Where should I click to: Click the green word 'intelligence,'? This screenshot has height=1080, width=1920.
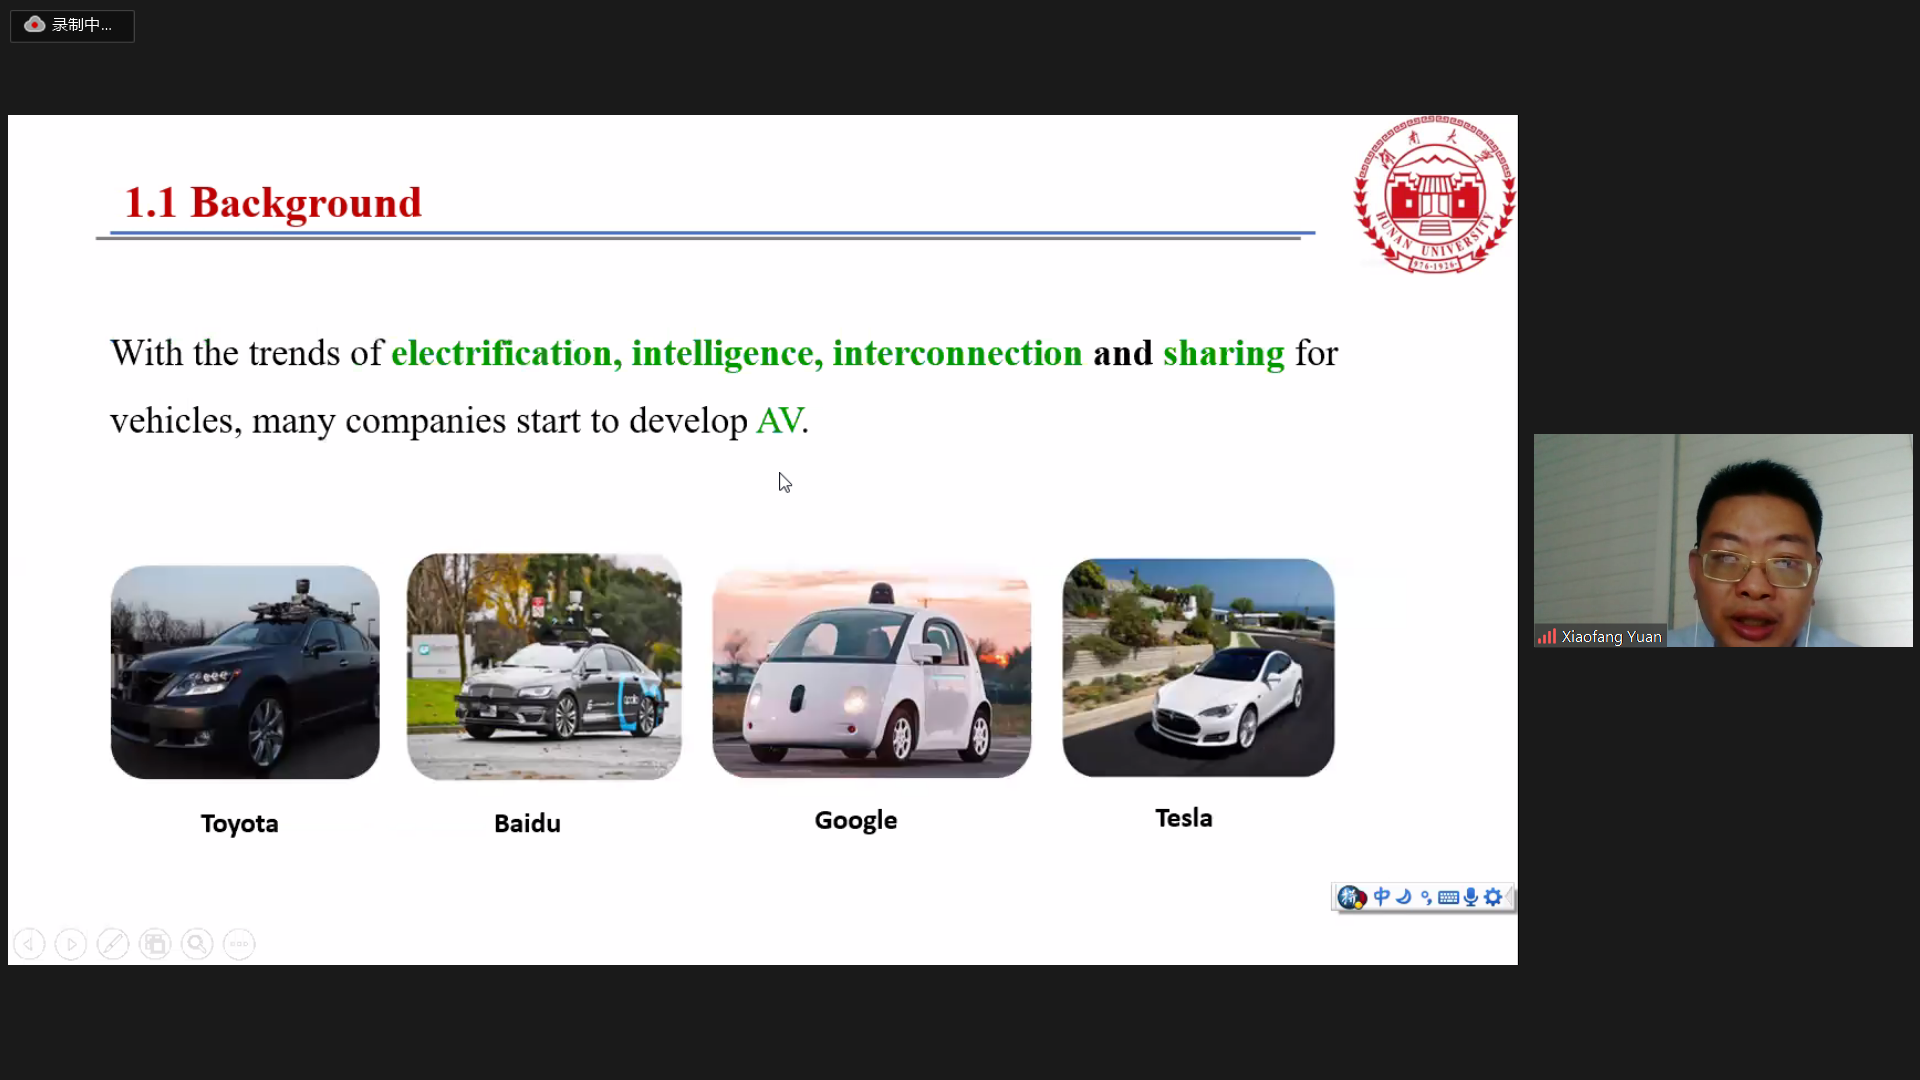pyautogui.click(x=728, y=355)
